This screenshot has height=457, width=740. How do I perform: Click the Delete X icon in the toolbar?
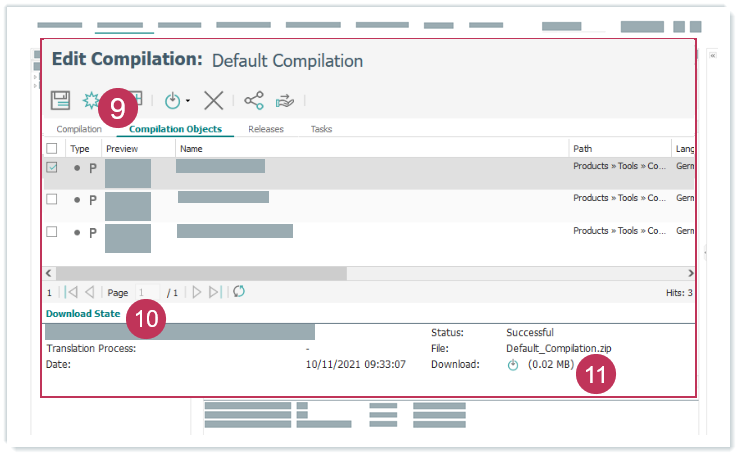(213, 100)
